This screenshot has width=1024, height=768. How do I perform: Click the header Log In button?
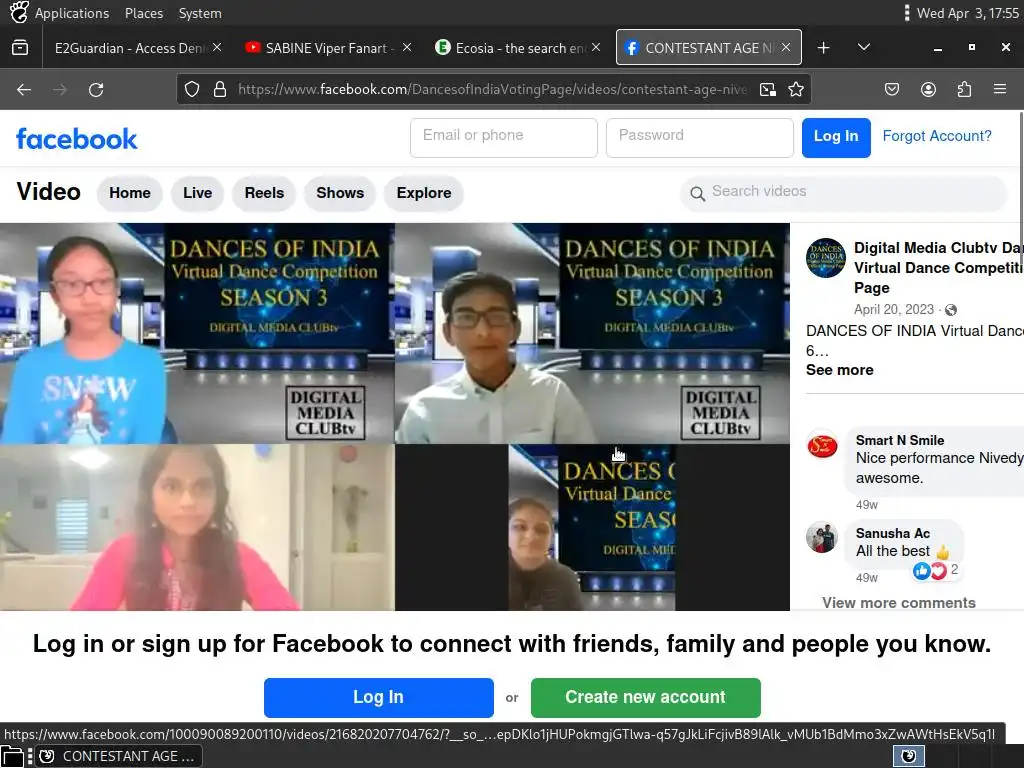point(836,138)
